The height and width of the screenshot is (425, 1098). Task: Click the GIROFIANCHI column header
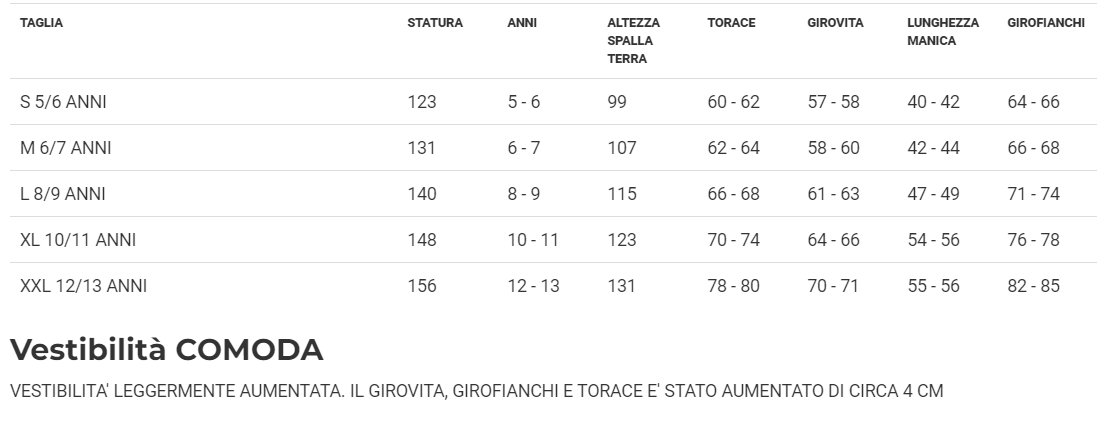tap(1045, 23)
